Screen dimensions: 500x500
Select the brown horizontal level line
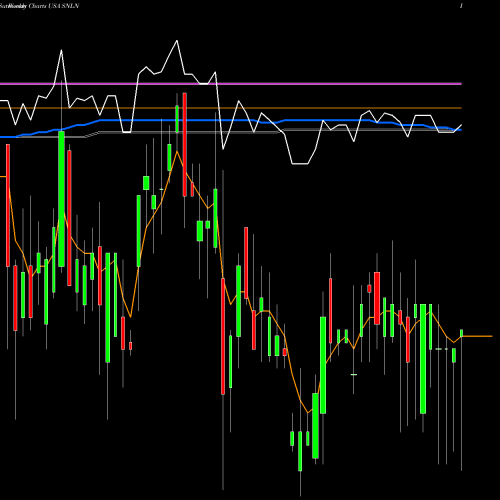coord(231,108)
